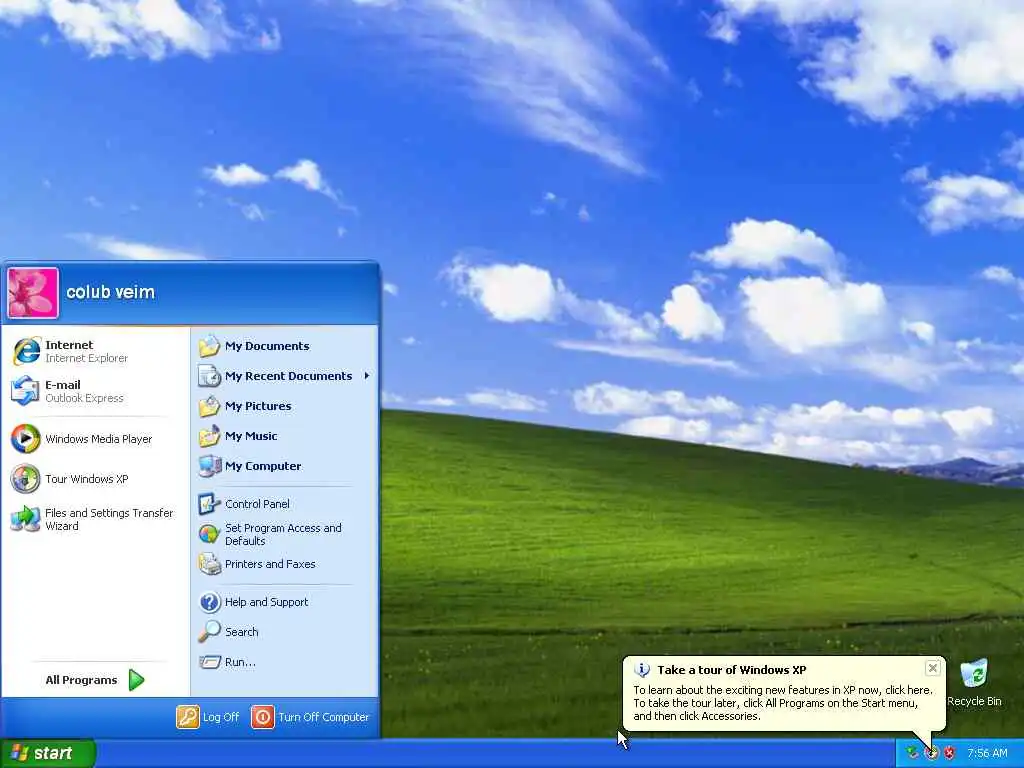Open Control Panel icon
Image resolution: width=1024 pixels, height=768 pixels.
tap(210, 504)
